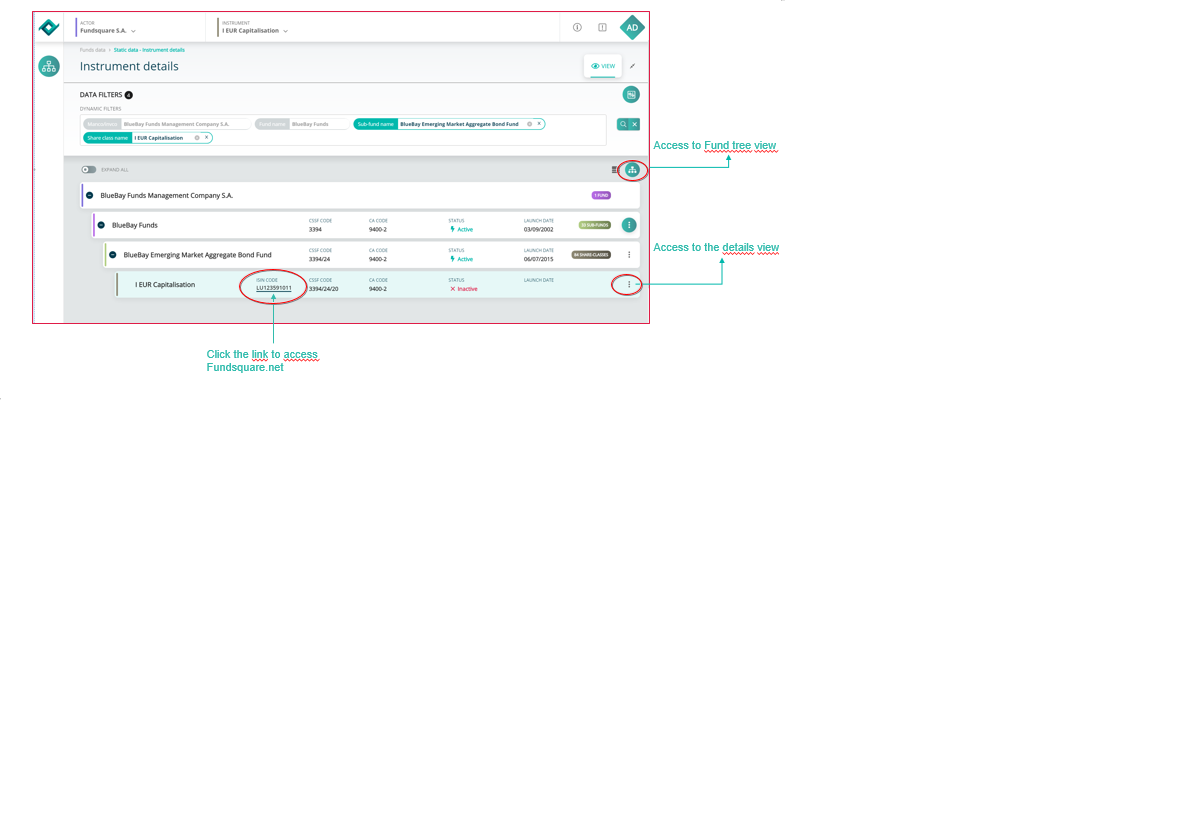The image size is (1185, 830).
Task: Click launch date 03/09/2002
Action: click(539, 229)
